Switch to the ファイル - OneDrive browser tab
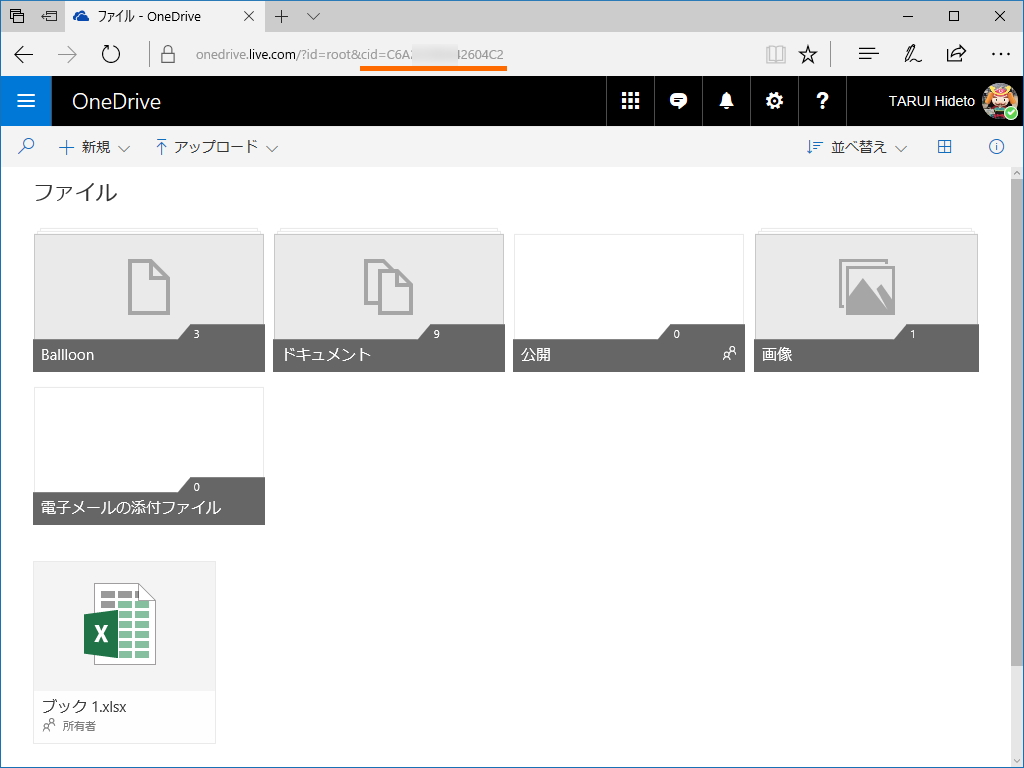 point(160,16)
